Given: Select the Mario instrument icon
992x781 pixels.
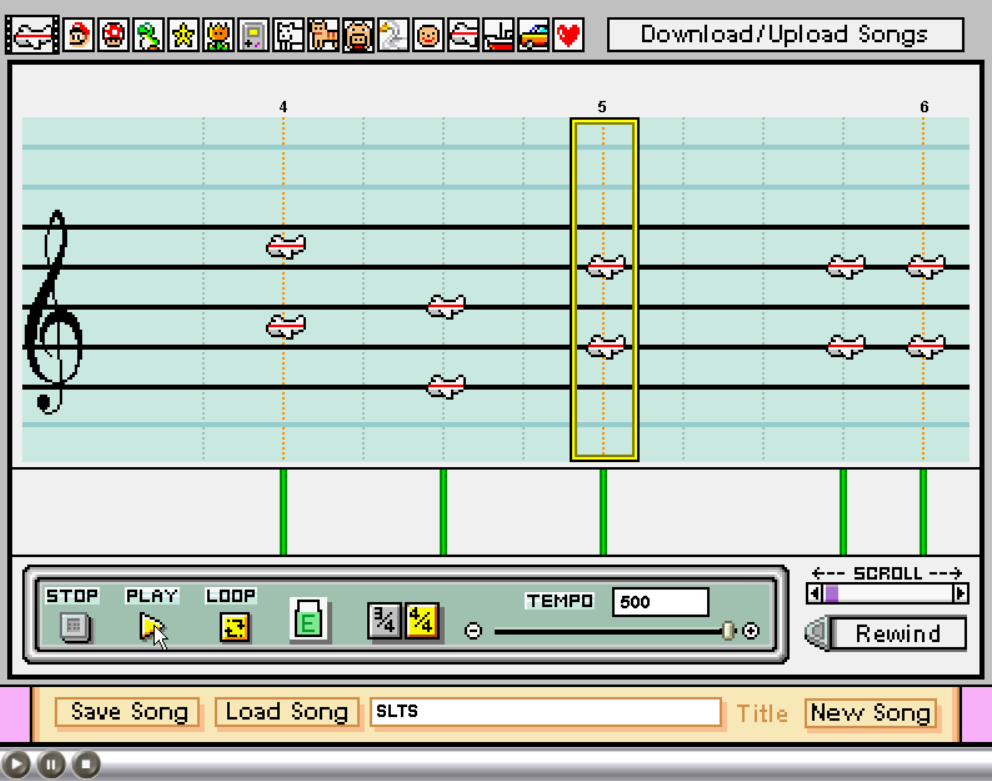Looking at the screenshot, I should coord(78,35).
